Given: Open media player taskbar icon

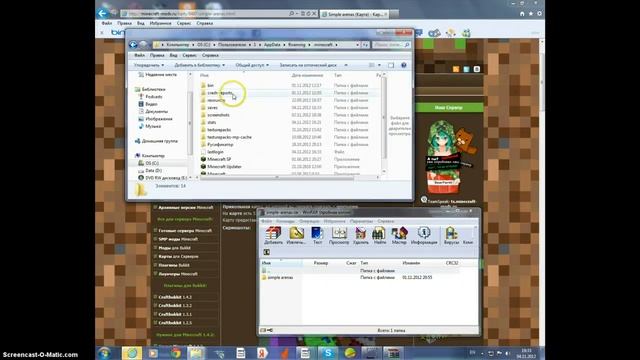Looking at the screenshot, I should (x=153, y=353).
